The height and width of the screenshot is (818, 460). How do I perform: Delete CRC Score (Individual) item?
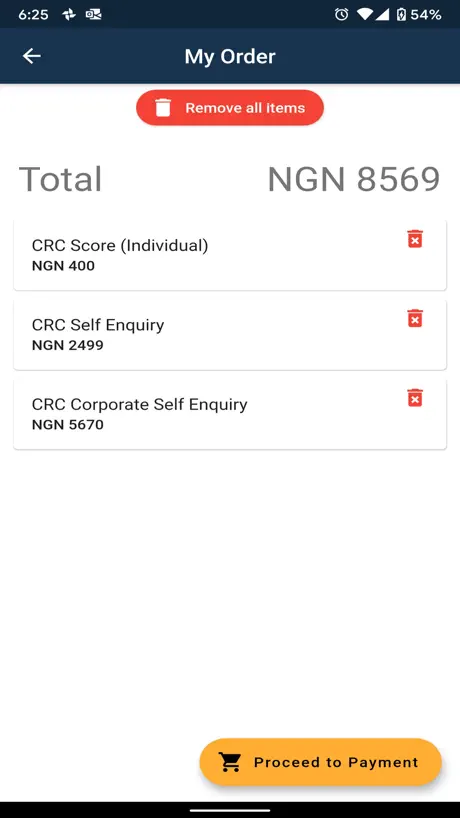(x=415, y=239)
